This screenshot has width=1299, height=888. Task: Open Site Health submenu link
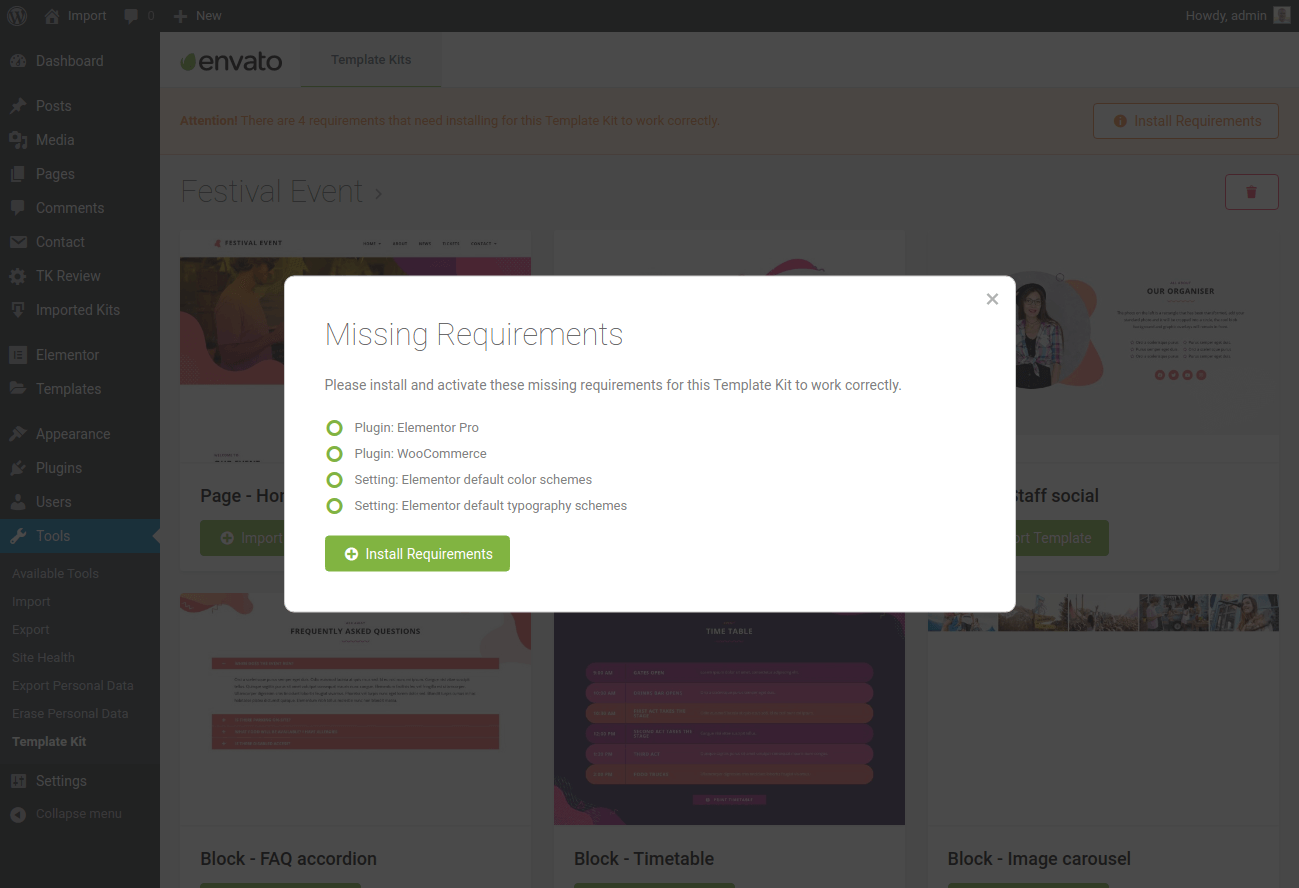(x=43, y=658)
